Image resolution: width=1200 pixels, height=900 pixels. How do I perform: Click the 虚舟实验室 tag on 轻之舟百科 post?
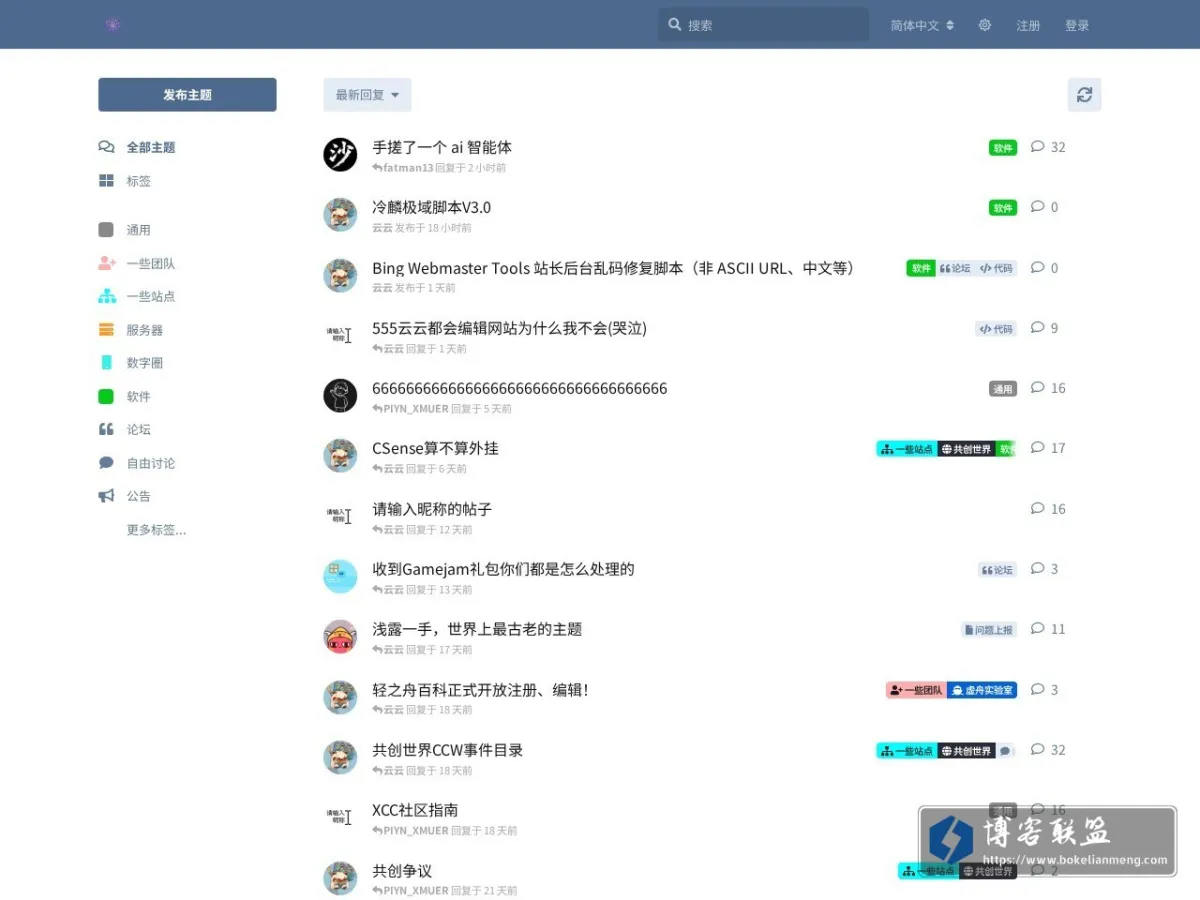tap(982, 690)
